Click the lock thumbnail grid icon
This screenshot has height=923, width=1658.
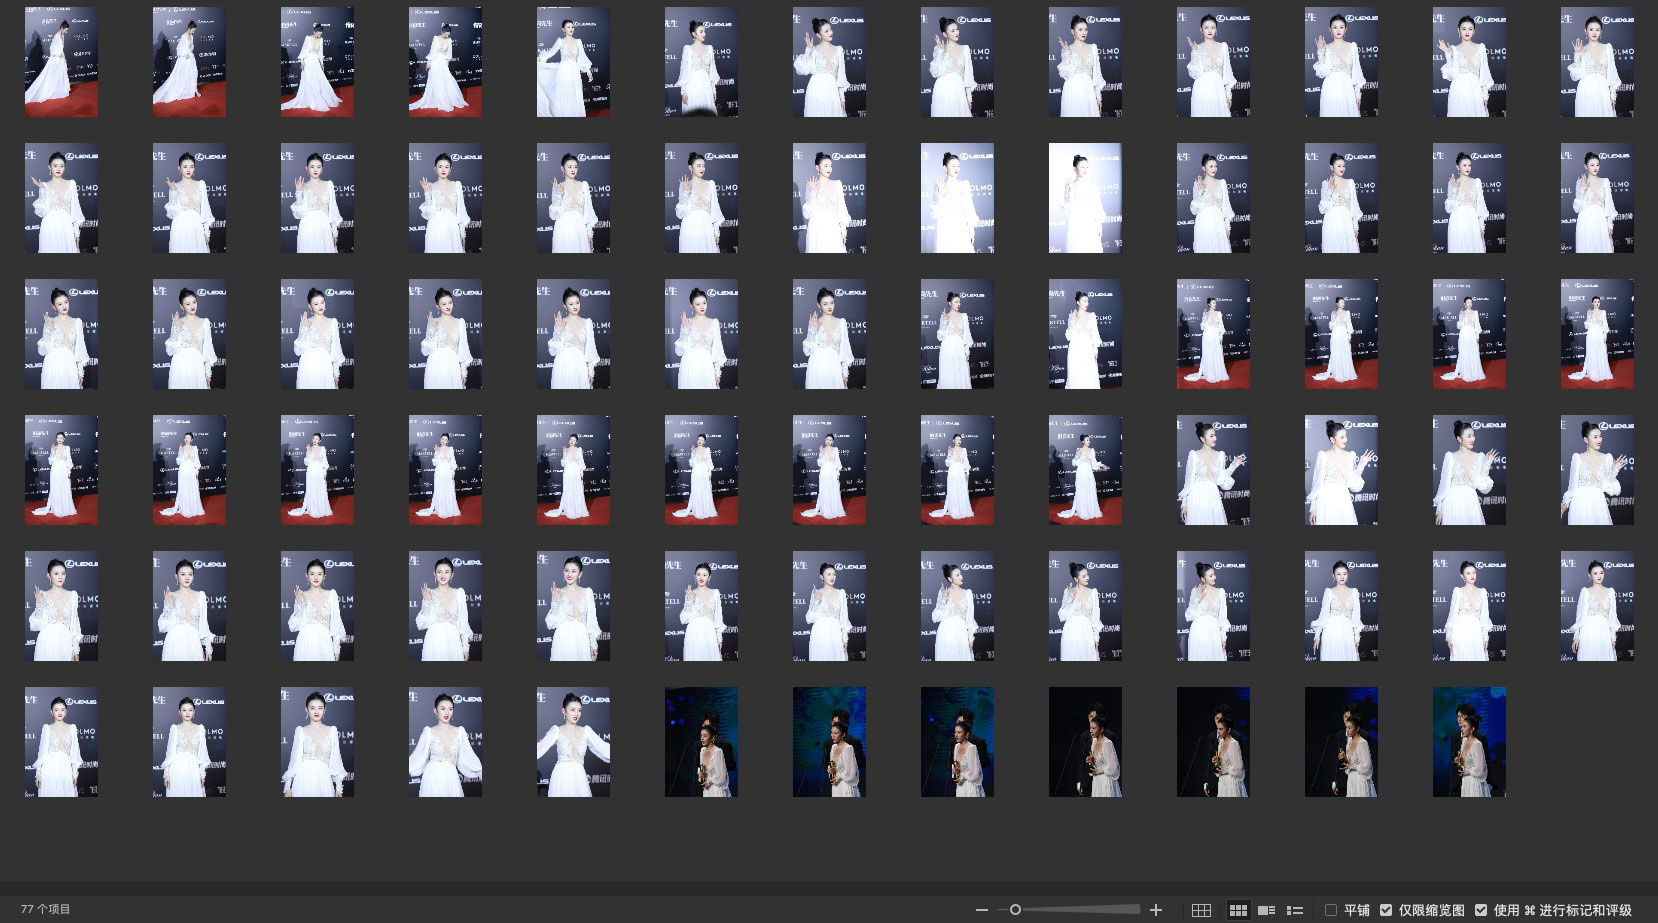coord(1201,910)
